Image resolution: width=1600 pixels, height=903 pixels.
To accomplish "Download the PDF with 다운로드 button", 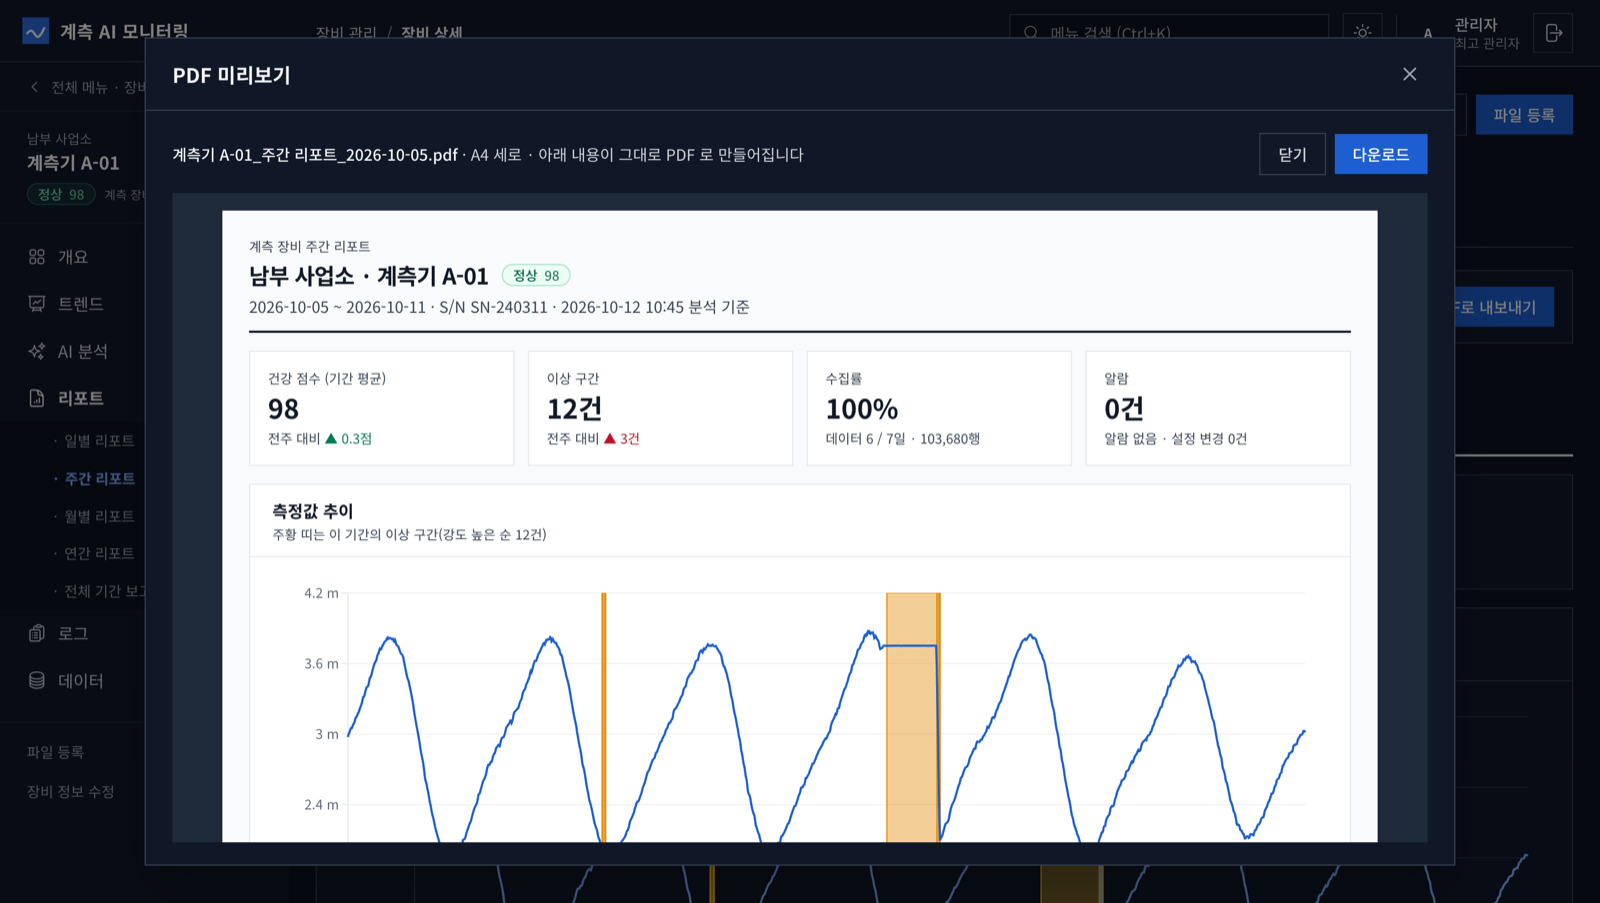I will [1380, 154].
